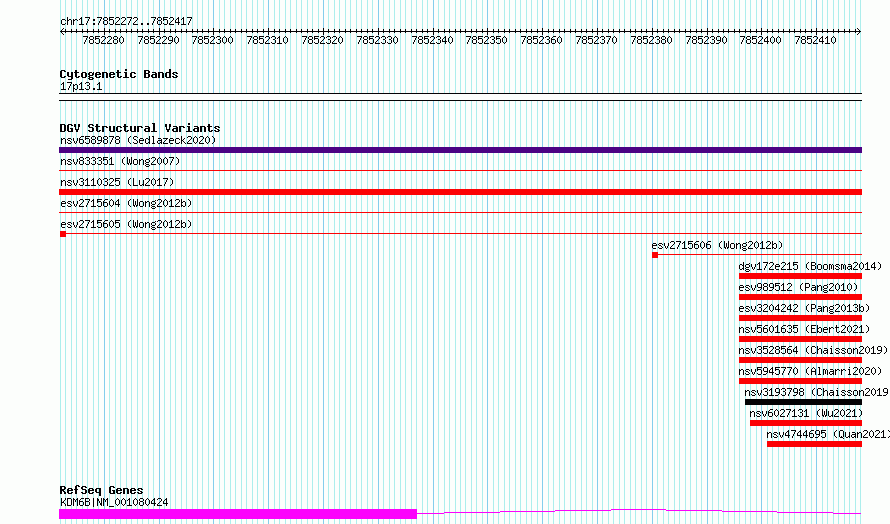Select the esv3204242 (Pang2013b) variant label
Viewport: 890px width, 524px height.
(804, 308)
